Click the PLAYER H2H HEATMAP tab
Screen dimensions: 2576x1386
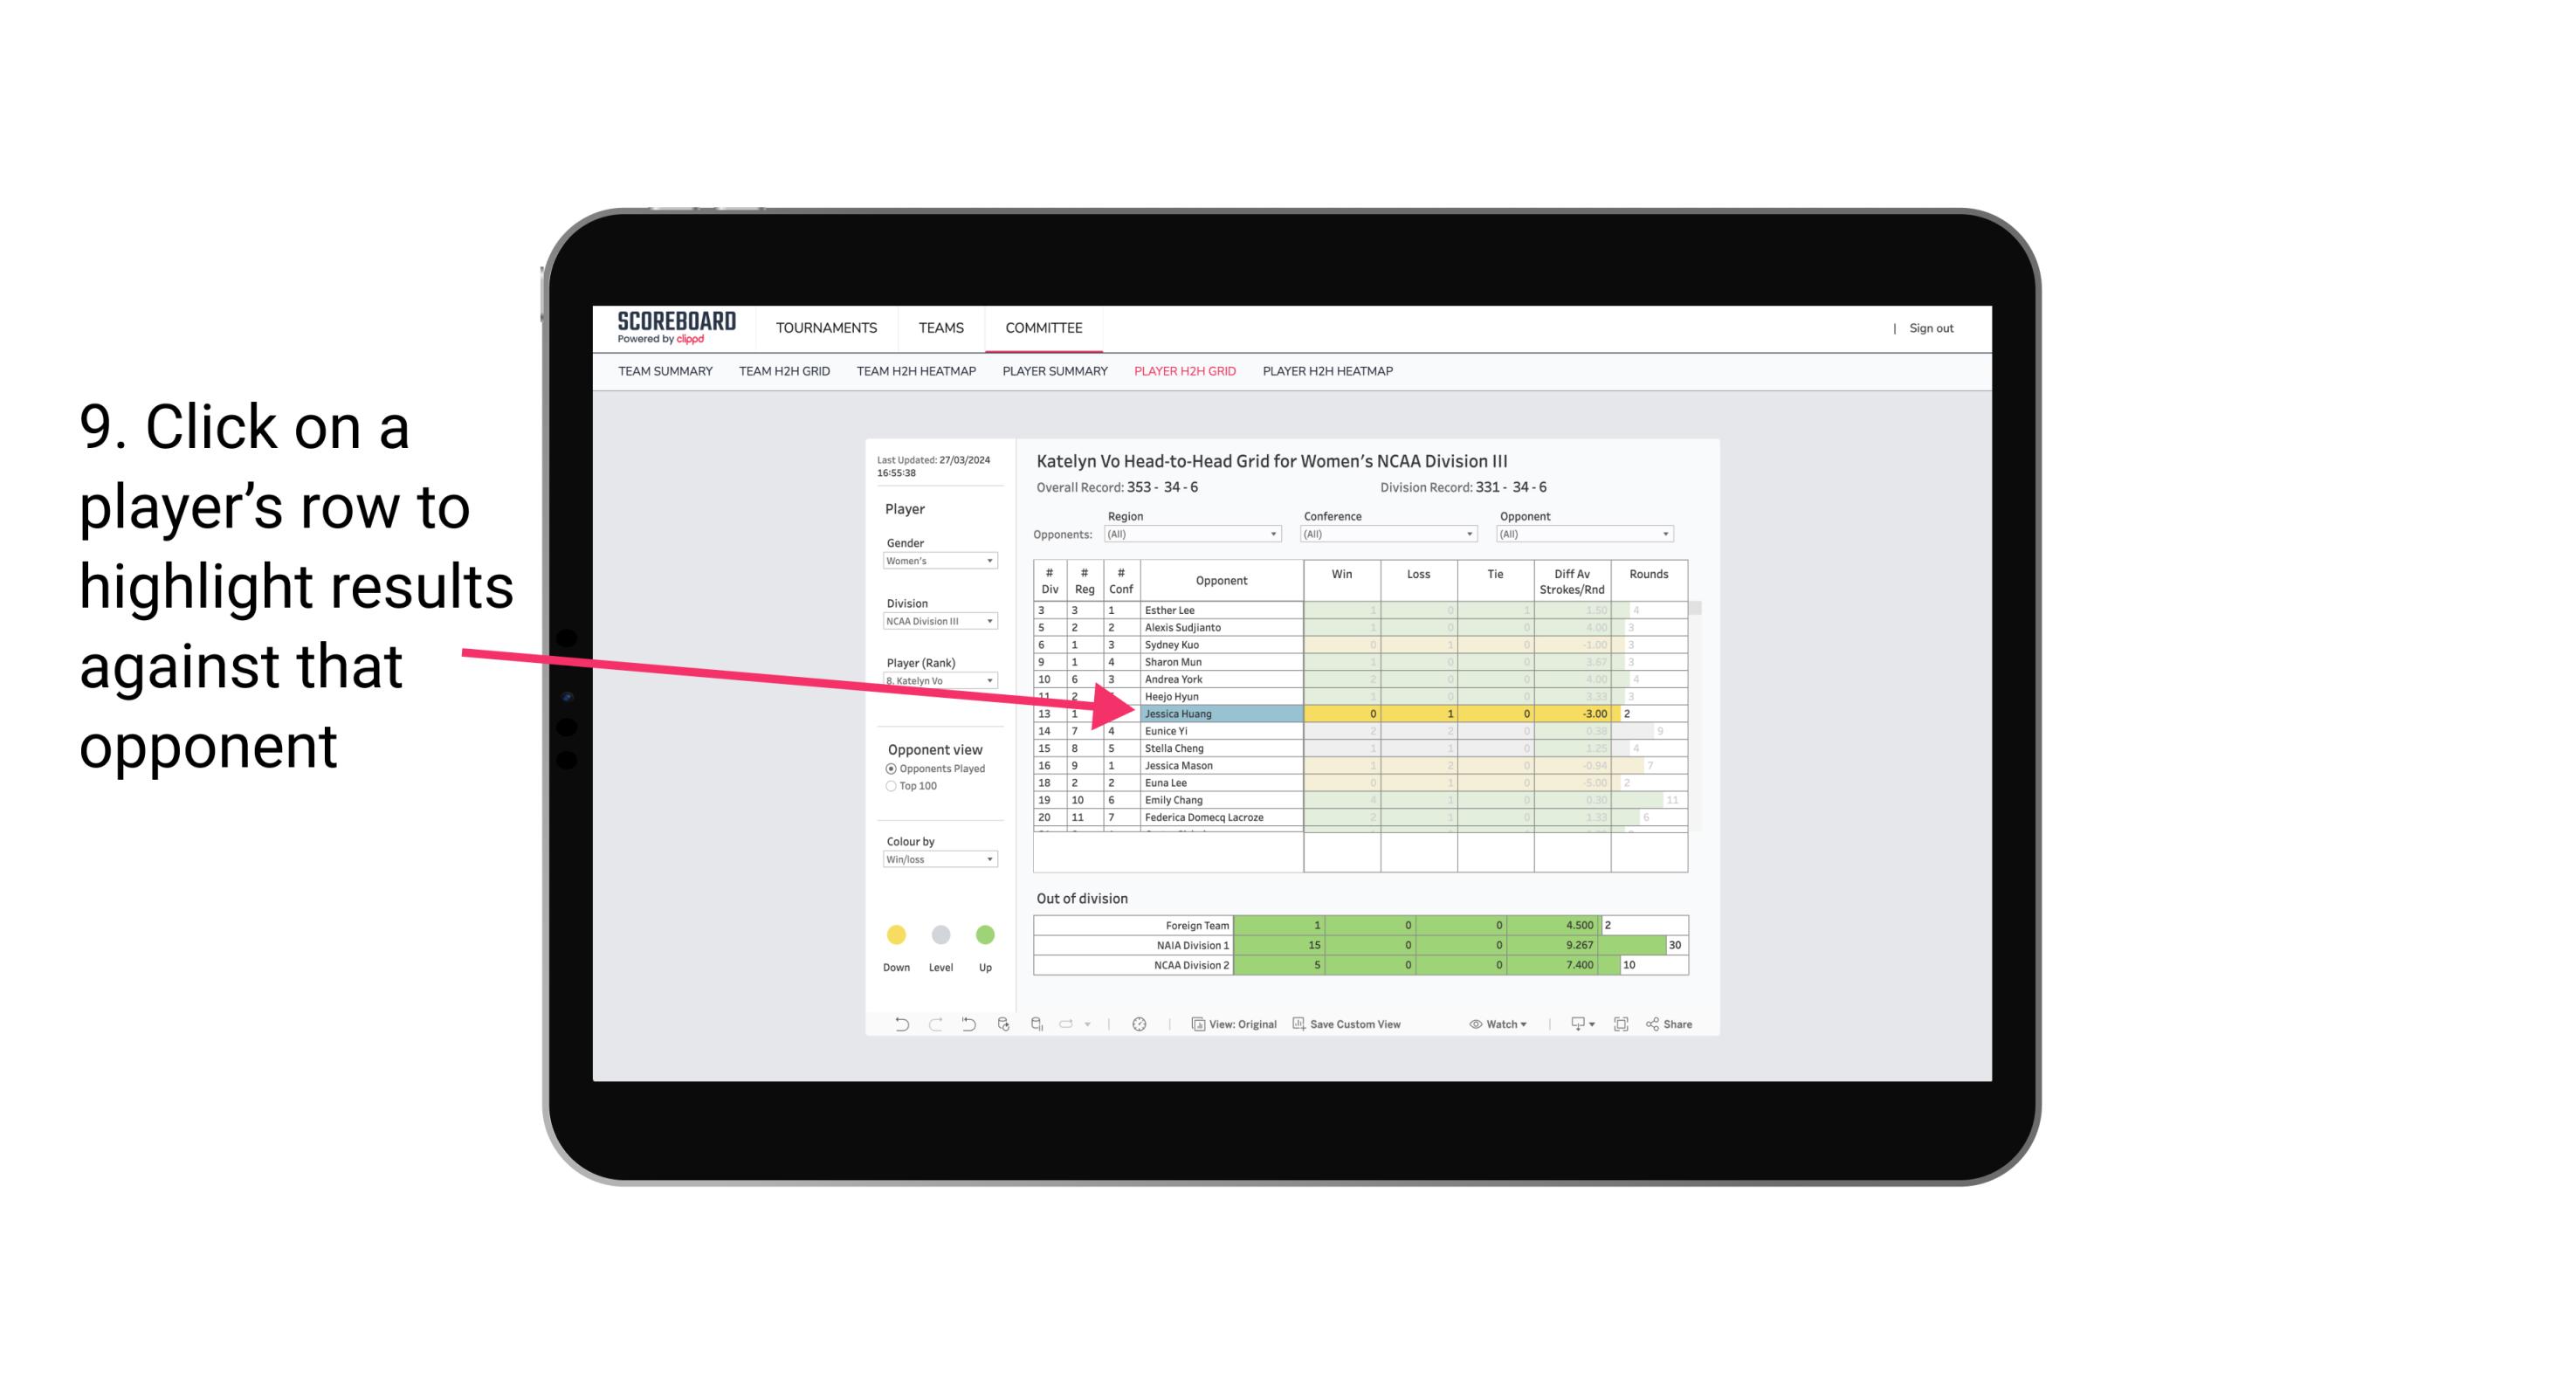tap(1329, 372)
